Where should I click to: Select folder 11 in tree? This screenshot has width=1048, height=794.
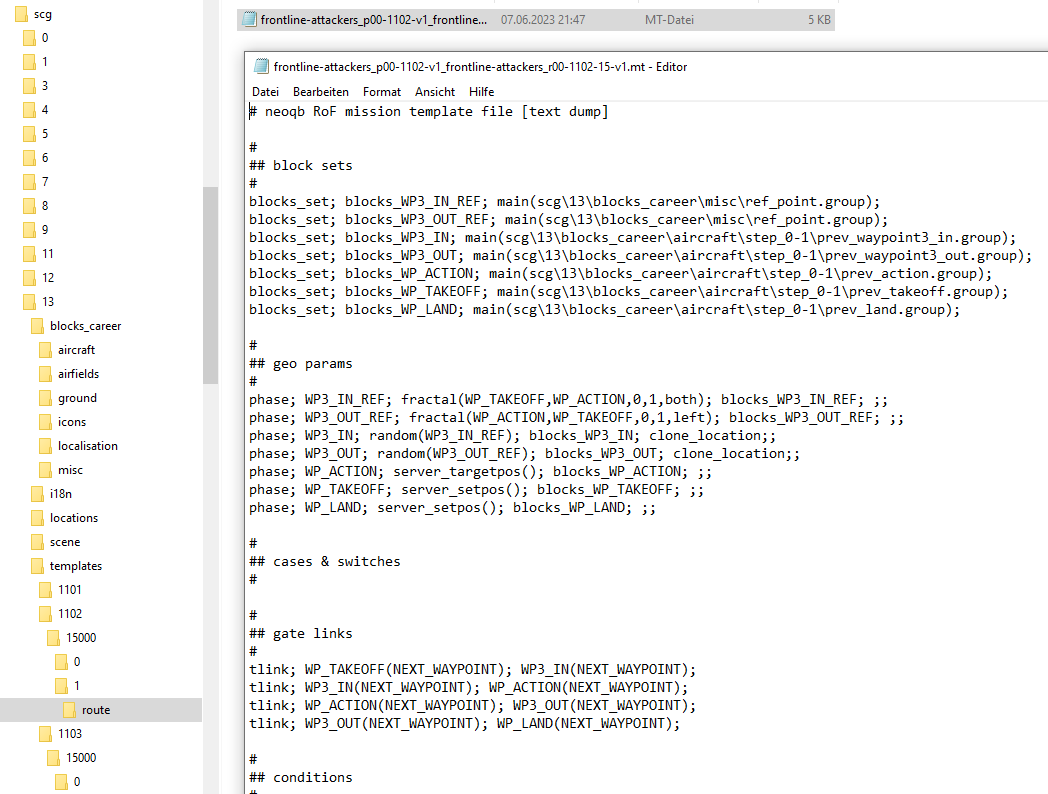click(47, 255)
